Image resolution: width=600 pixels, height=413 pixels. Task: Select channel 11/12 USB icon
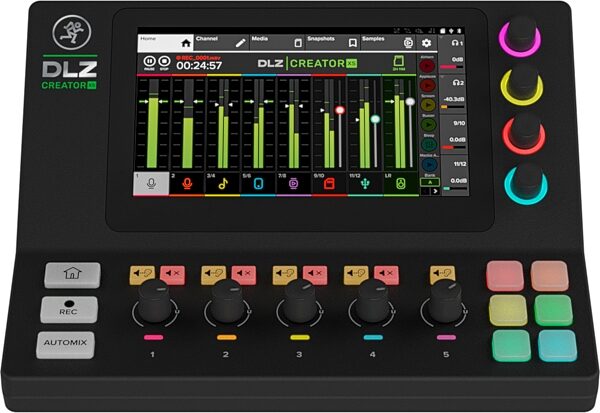[365, 184]
